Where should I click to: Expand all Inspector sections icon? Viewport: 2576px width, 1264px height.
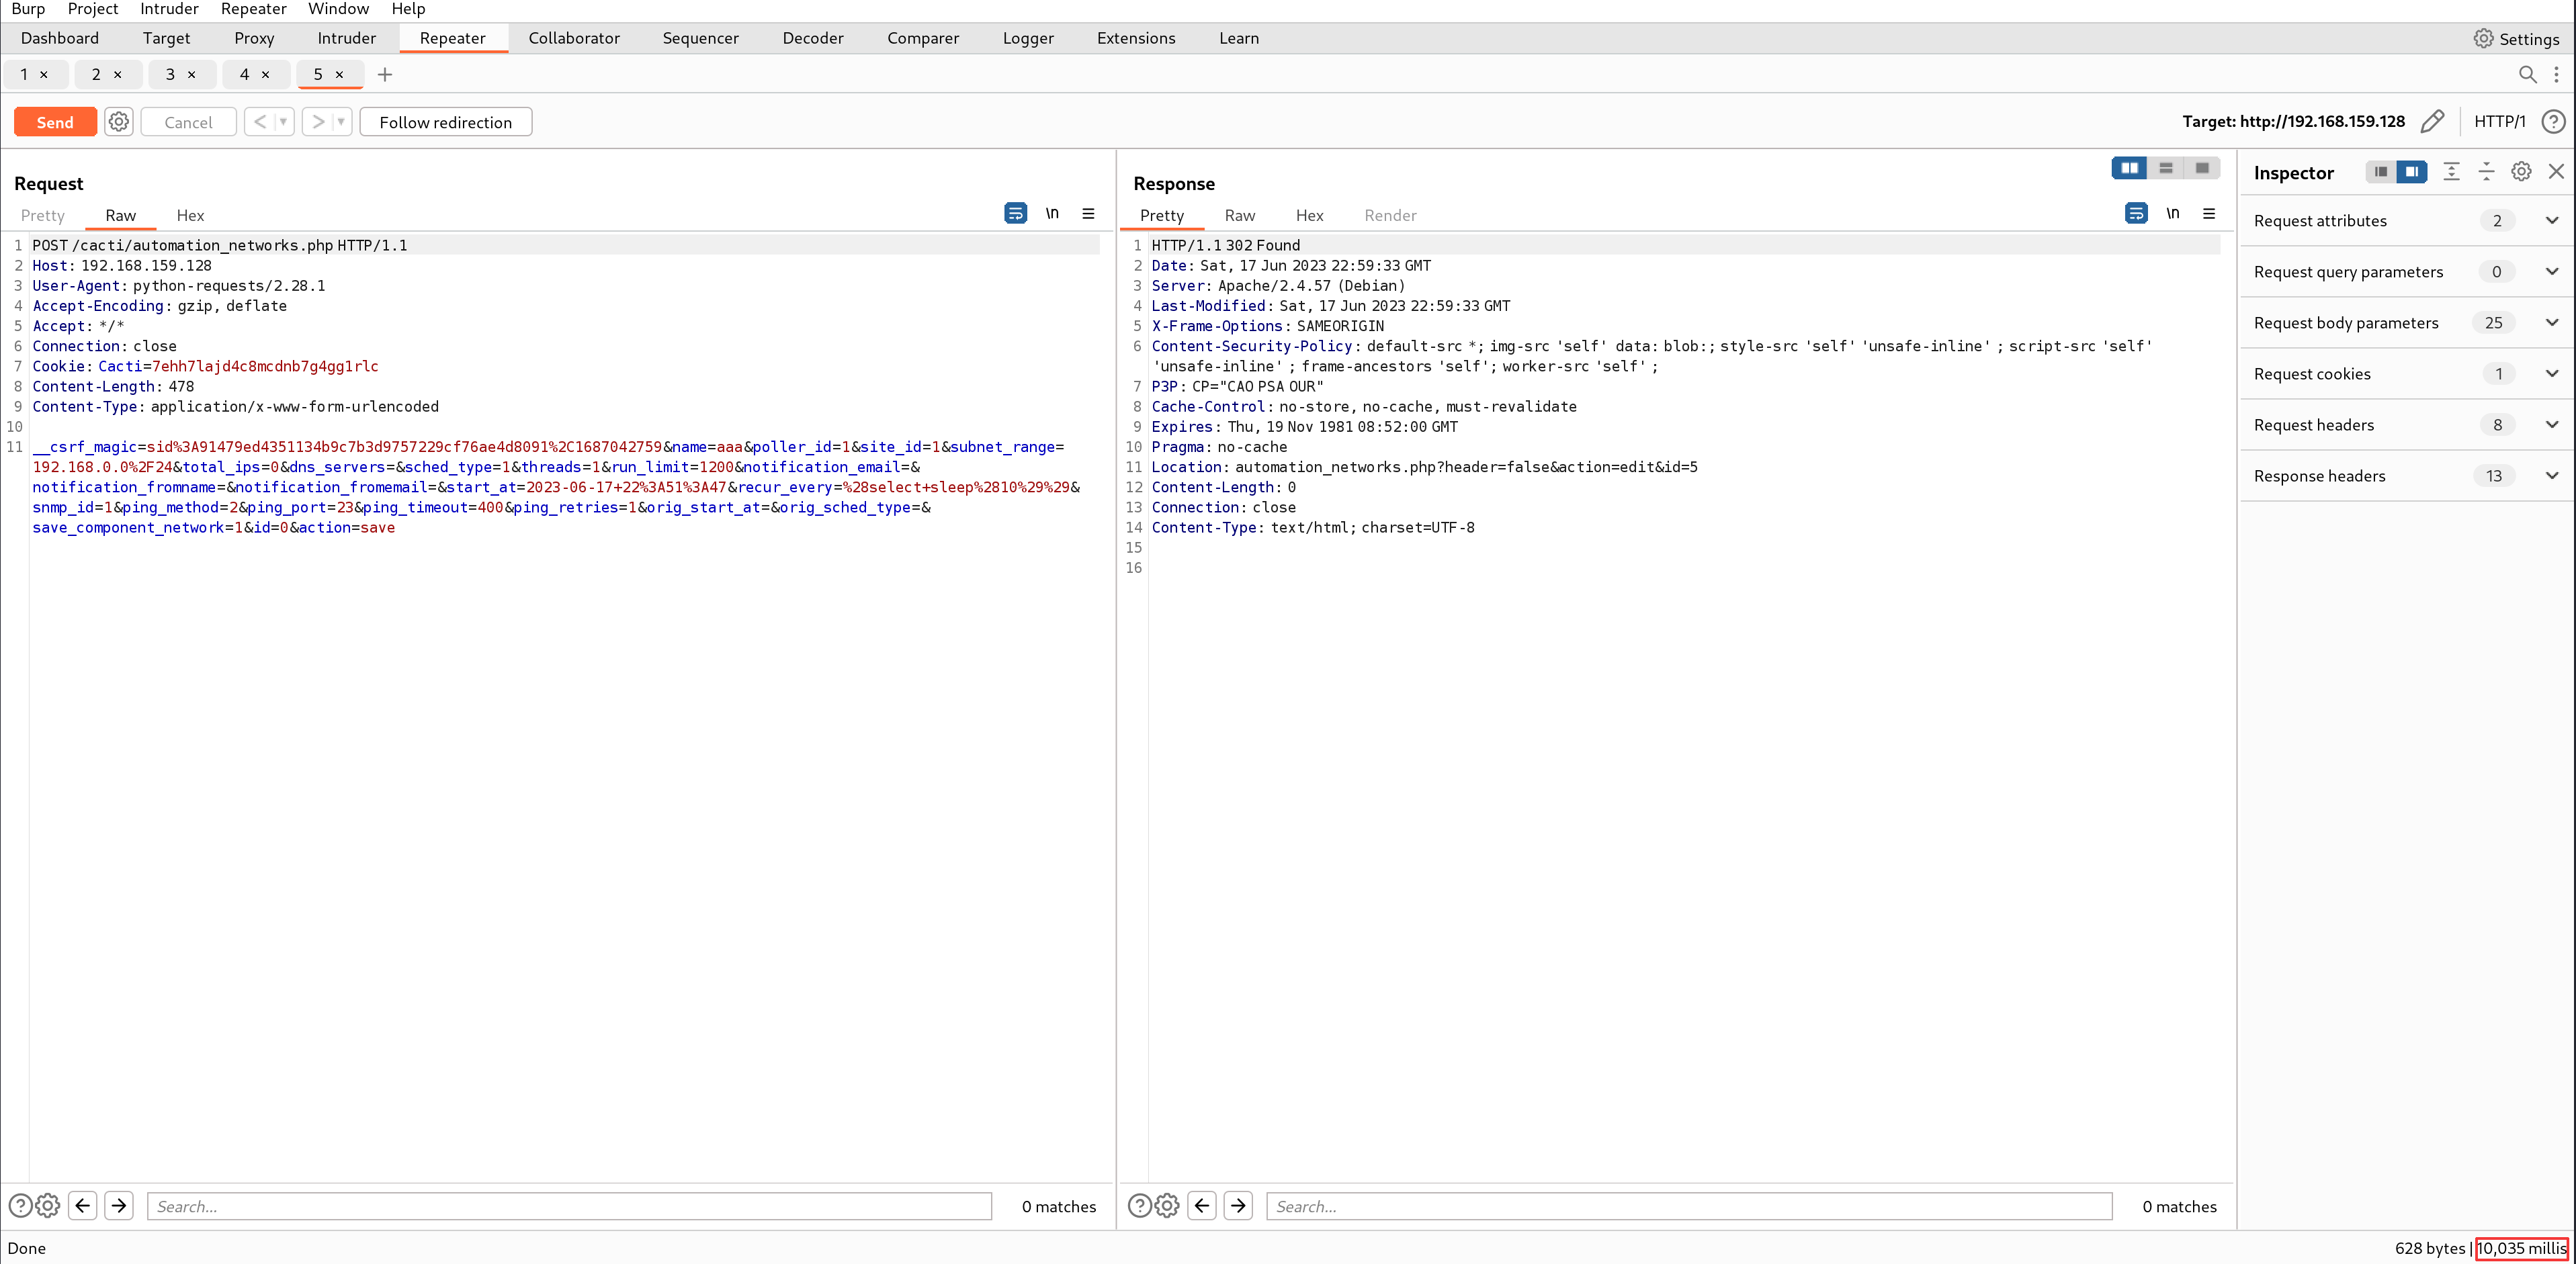tap(2451, 172)
